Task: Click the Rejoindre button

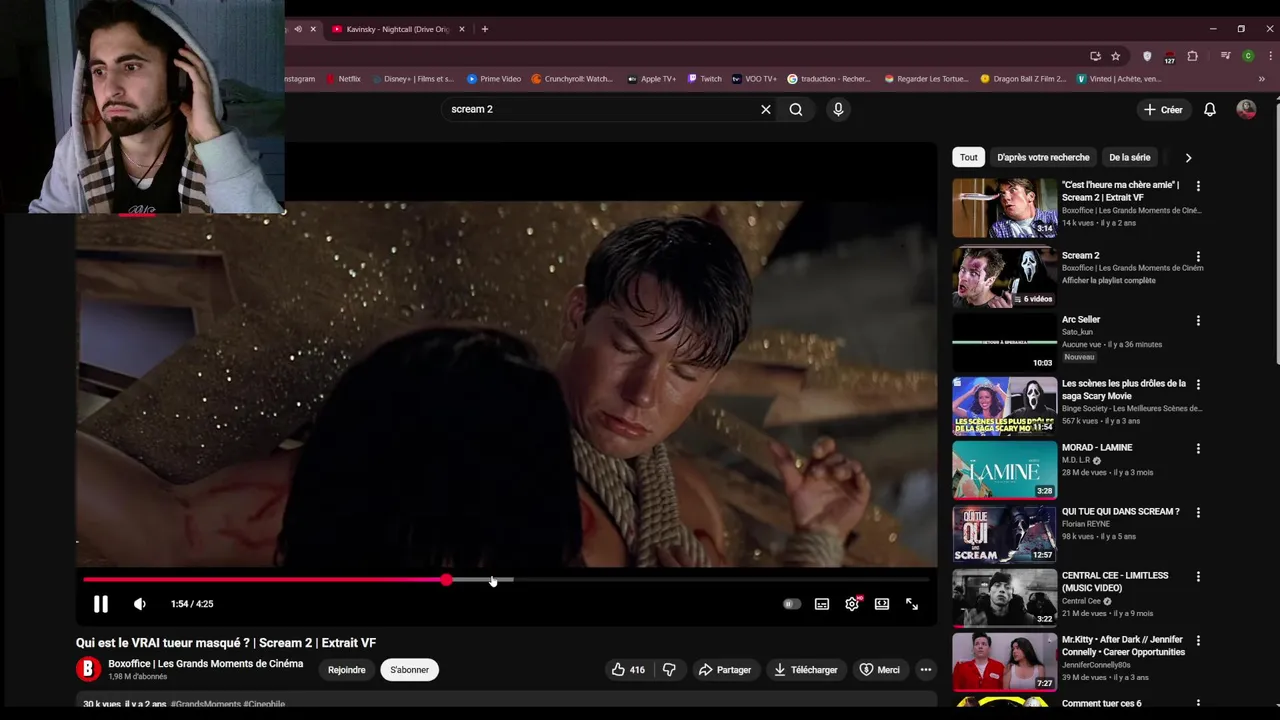Action: coord(347,670)
